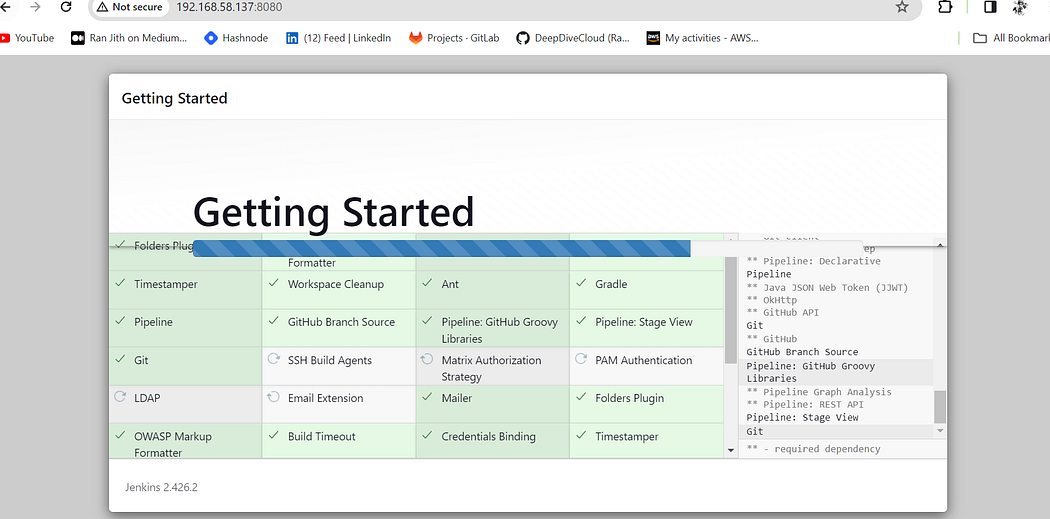1050x519 pixels.
Task: Select the log entry ** Pipeline: REST API
Action: click(805, 404)
